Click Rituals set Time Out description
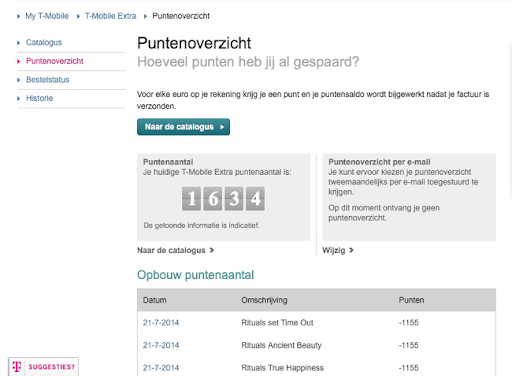The image size is (512, 376). 277,323
